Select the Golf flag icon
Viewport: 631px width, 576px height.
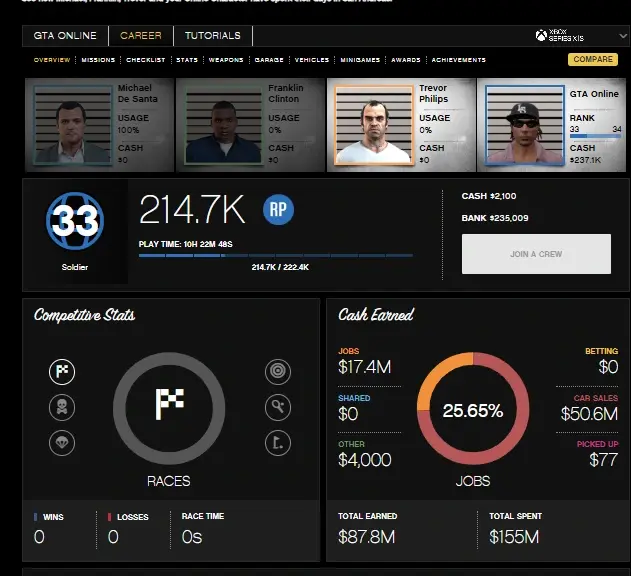coord(278,442)
